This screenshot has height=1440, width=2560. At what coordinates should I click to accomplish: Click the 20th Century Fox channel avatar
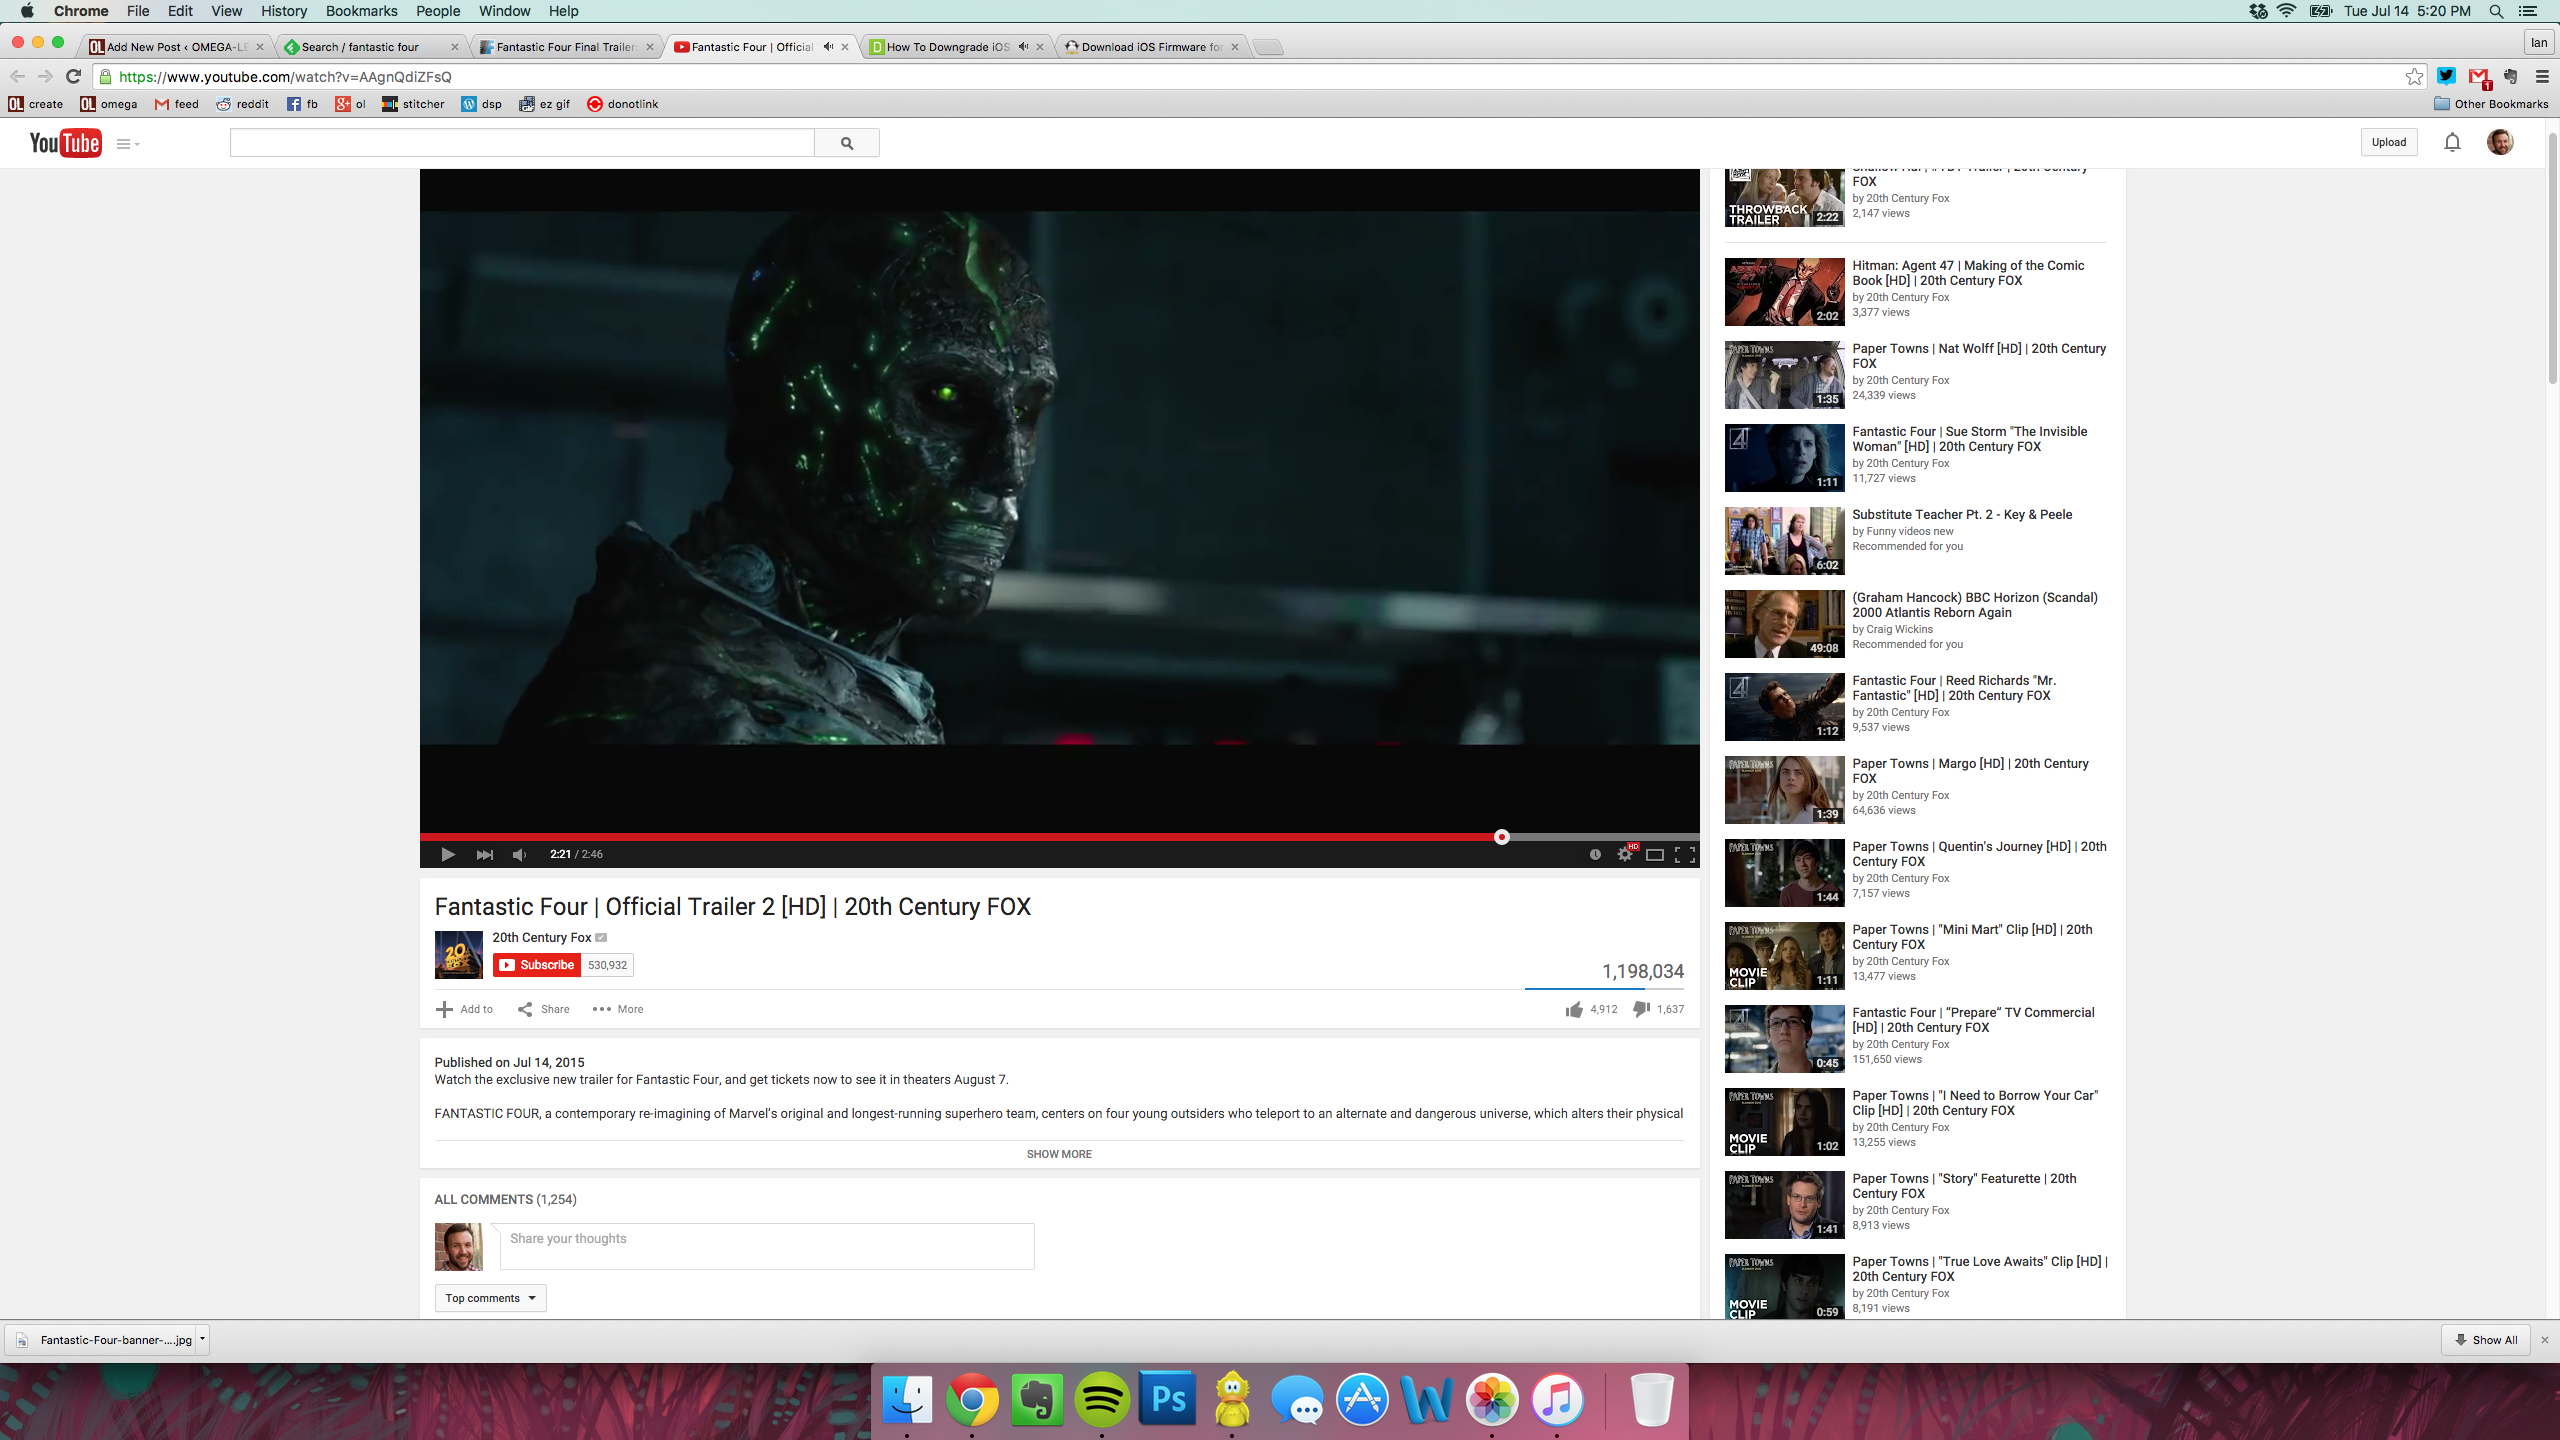click(x=458, y=955)
